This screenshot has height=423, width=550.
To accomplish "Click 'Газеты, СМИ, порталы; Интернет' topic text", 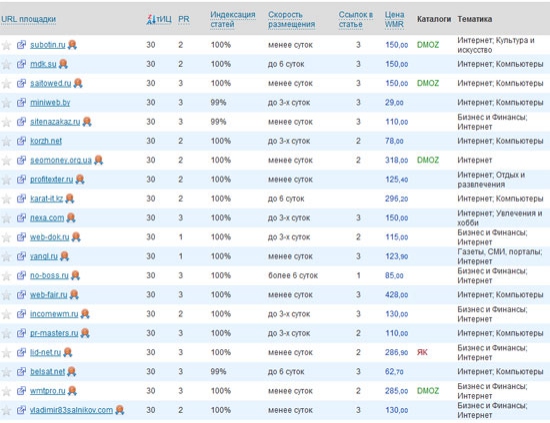I will point(500,256).
